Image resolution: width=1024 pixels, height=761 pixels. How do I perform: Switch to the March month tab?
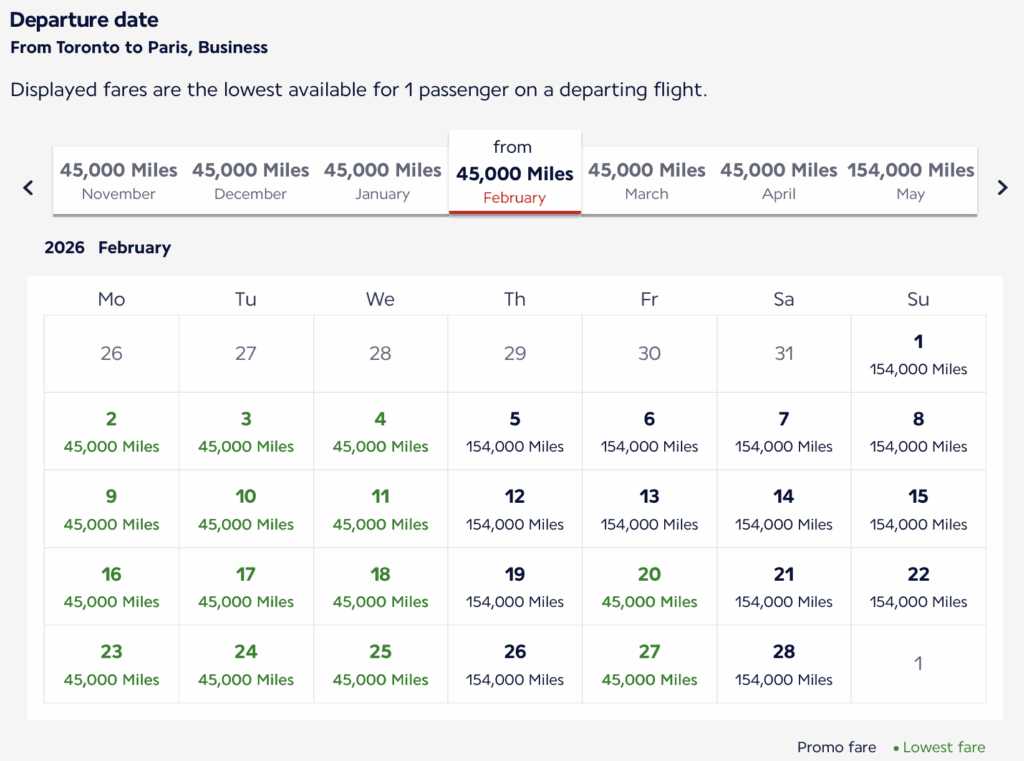point(647,181)
